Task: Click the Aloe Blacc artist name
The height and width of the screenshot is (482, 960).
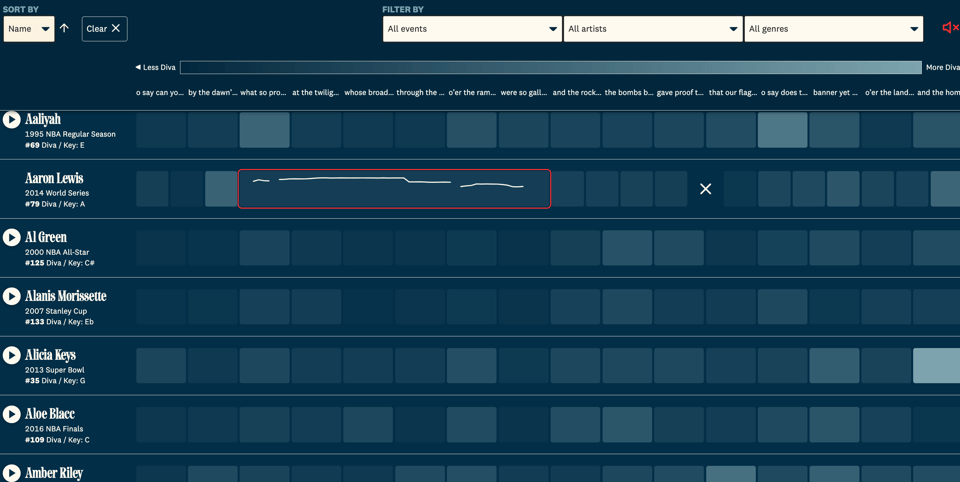Action: [x=50, y=414]
